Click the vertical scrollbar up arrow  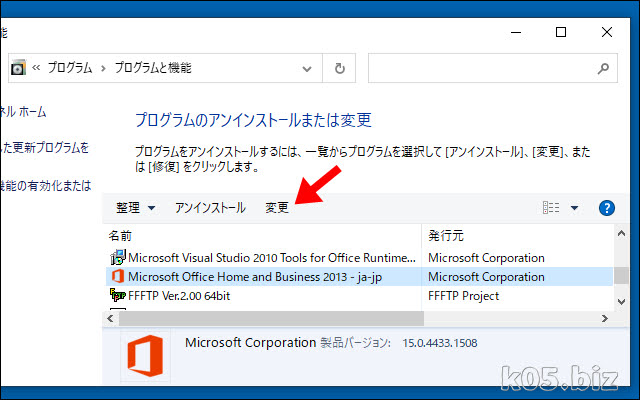pos(621,233)
